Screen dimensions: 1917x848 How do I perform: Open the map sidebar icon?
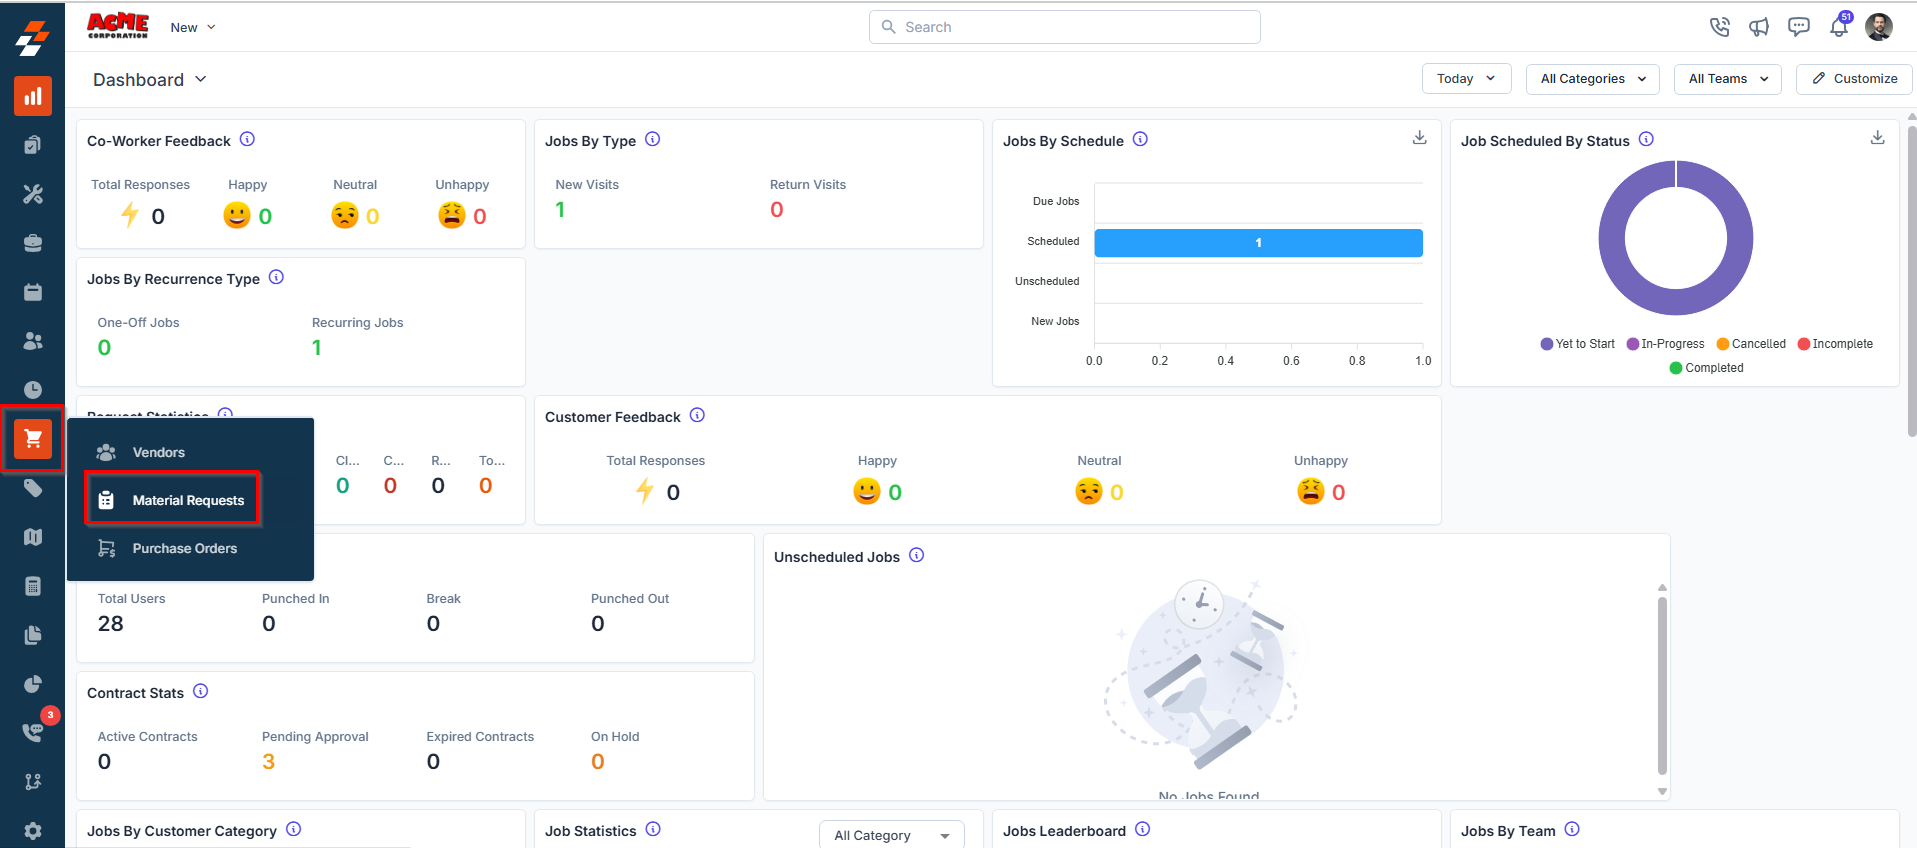click(x=33, y=537)
